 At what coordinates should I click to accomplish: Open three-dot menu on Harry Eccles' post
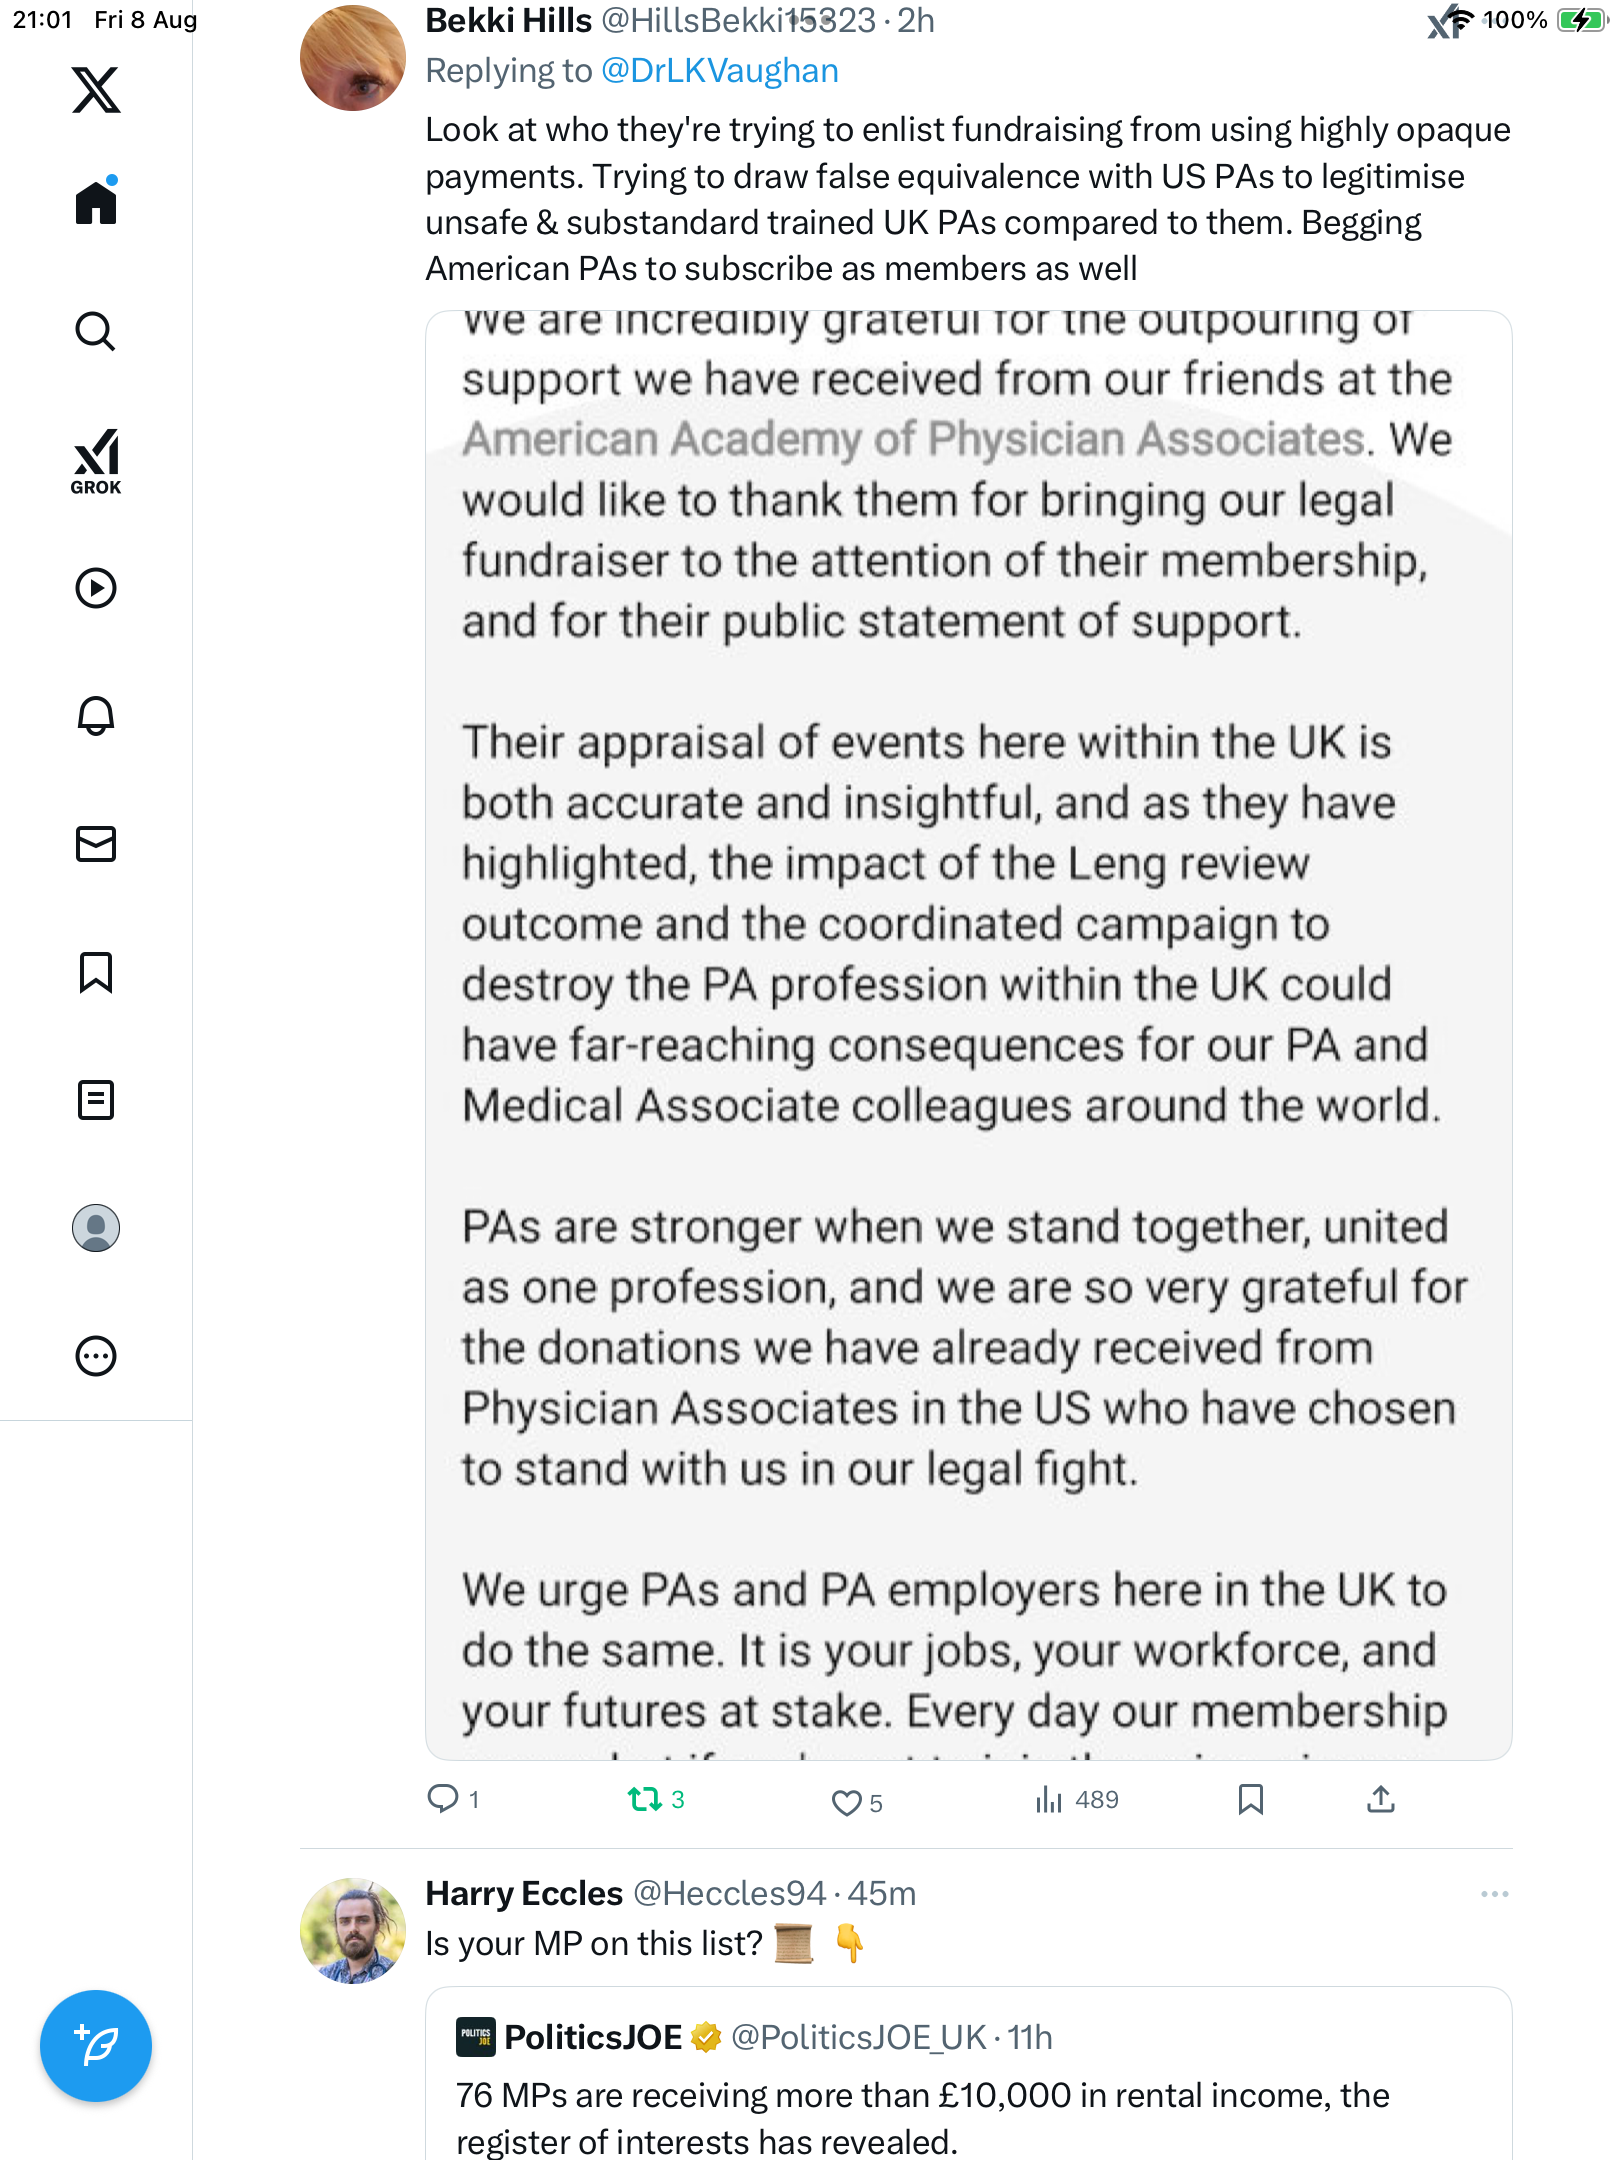1494,1894
